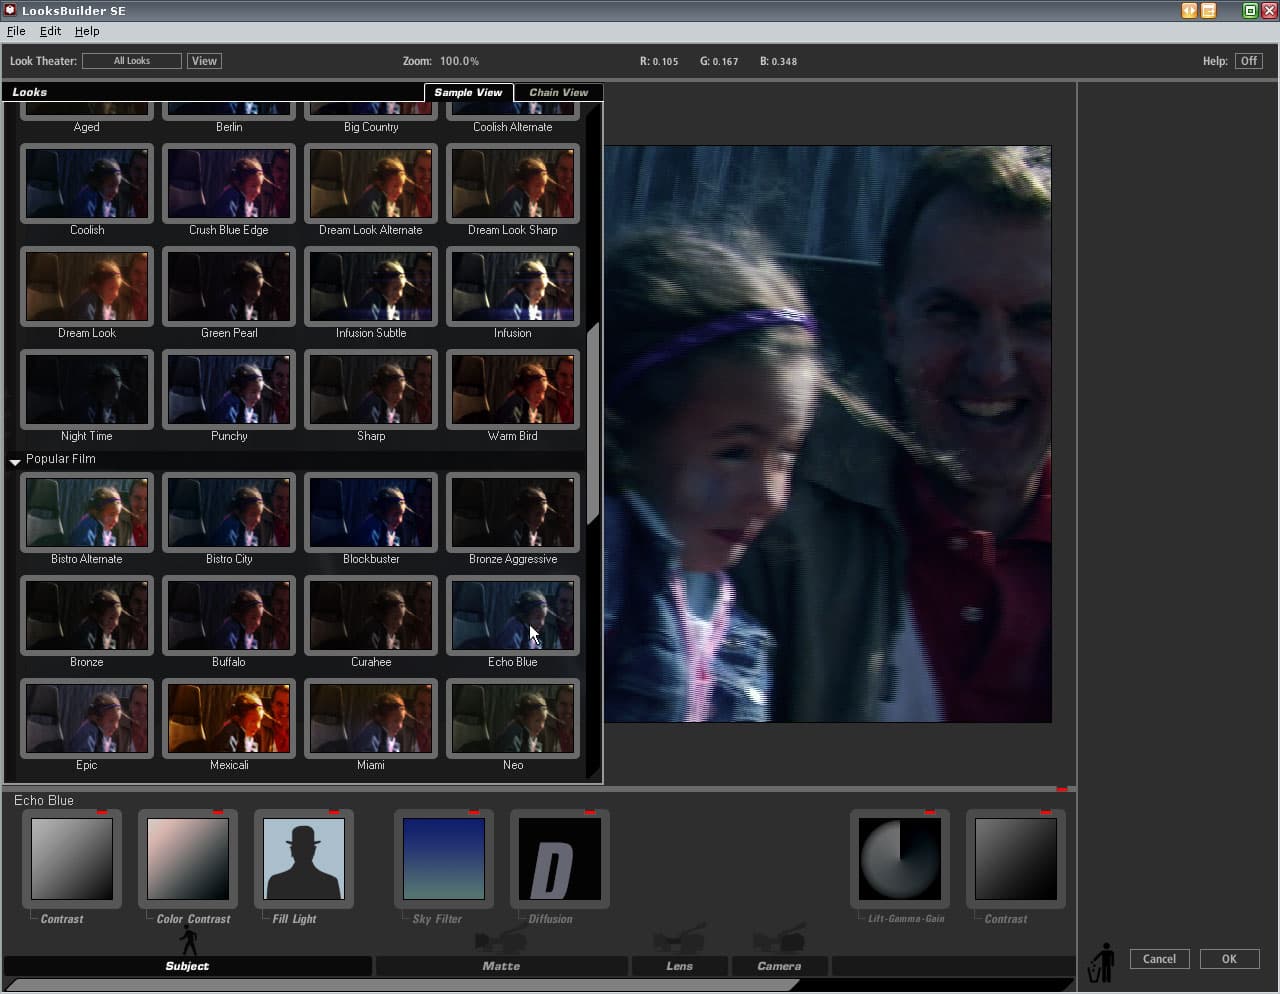Collapse the Popular Film group
This screenshot has width=1280, height=994.
pos(15,461)
